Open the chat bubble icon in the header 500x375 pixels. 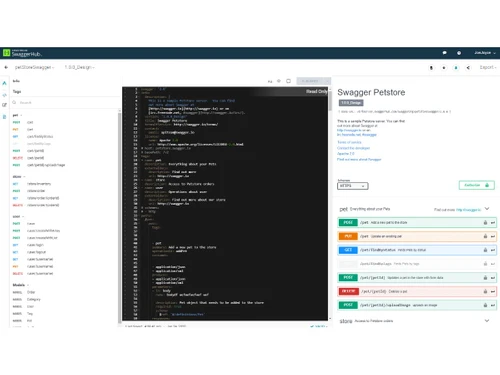click(x=444, y=53)
